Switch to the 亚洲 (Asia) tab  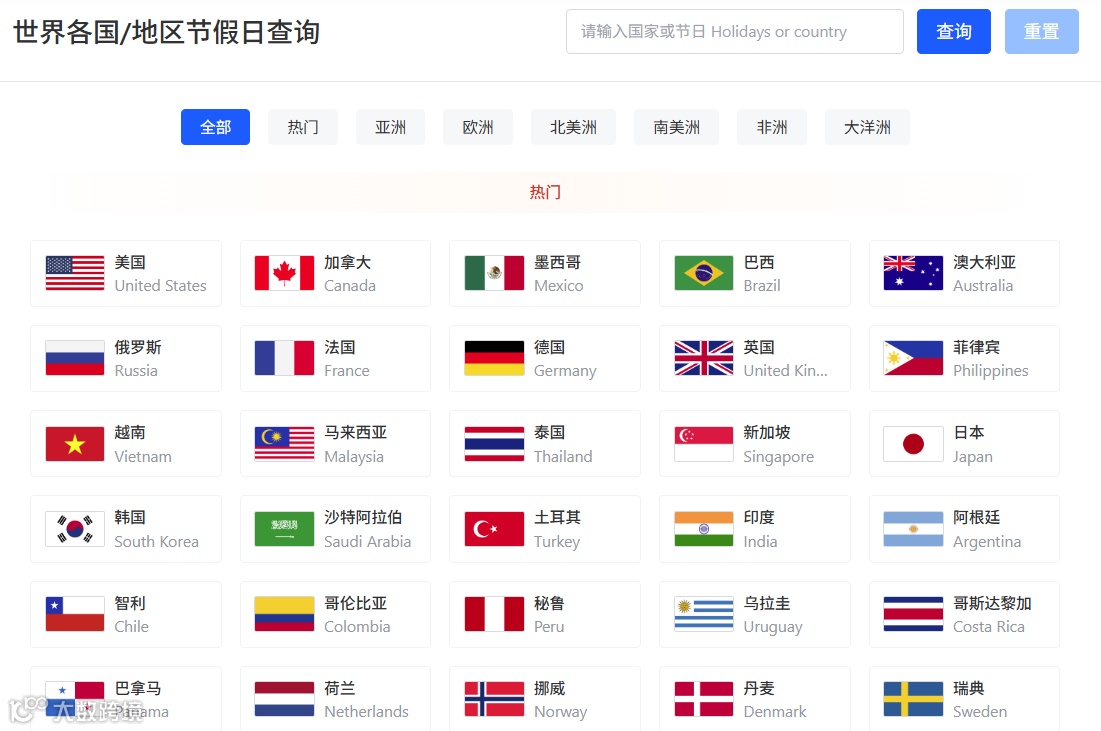click(390, 127)
